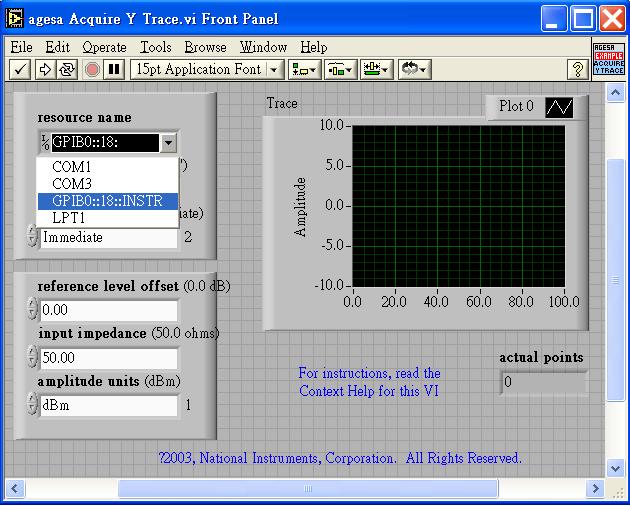The image size is (630, 506).
Task: Click the reference level offset input field
Action: click(108, 310)
